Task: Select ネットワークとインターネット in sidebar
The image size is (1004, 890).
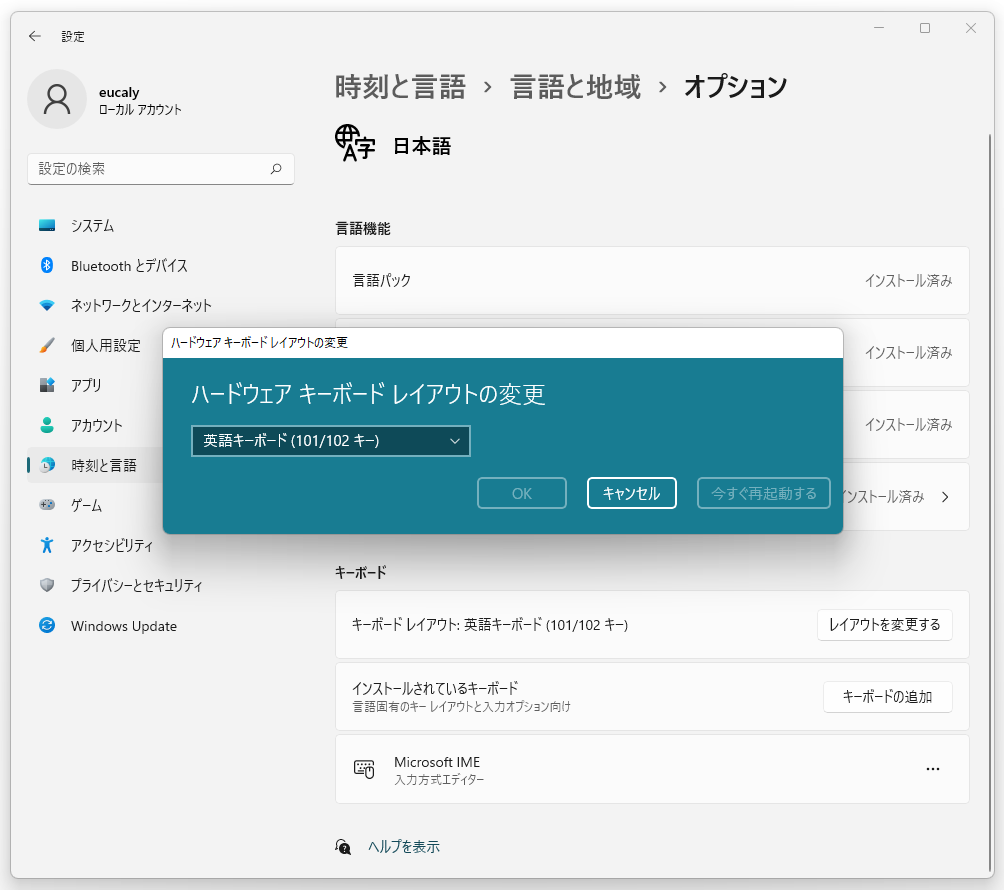Action: coord(140,306)
